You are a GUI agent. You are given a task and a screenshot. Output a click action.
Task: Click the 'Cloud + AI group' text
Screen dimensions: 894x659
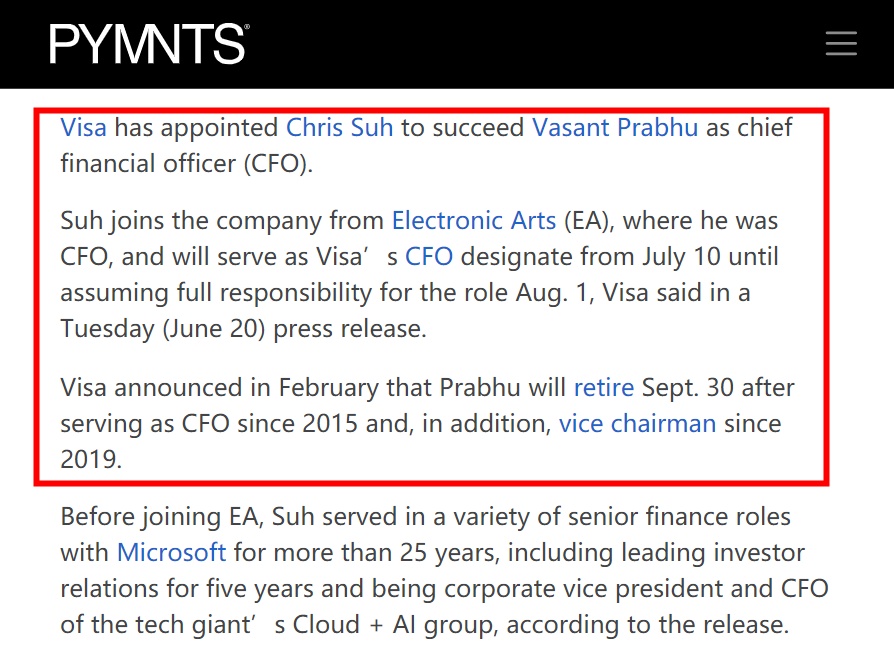coord(392,625)
